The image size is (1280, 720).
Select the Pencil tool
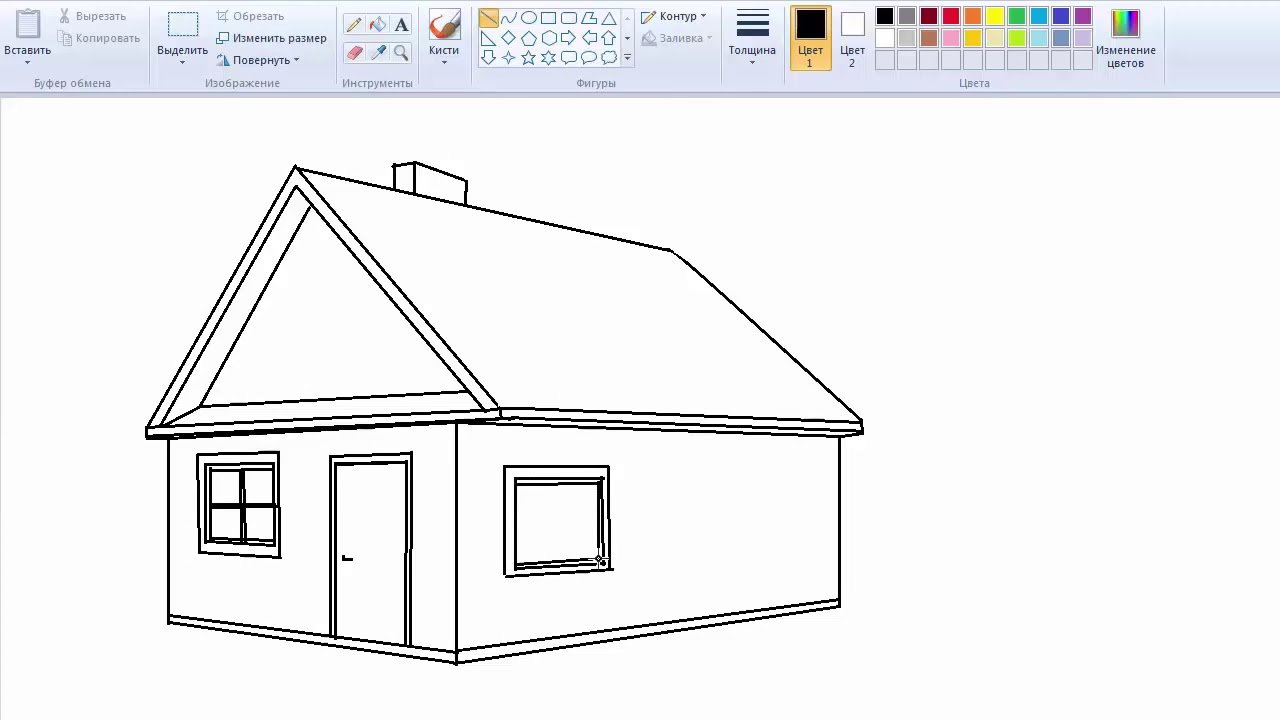click(x=354, y=25)
